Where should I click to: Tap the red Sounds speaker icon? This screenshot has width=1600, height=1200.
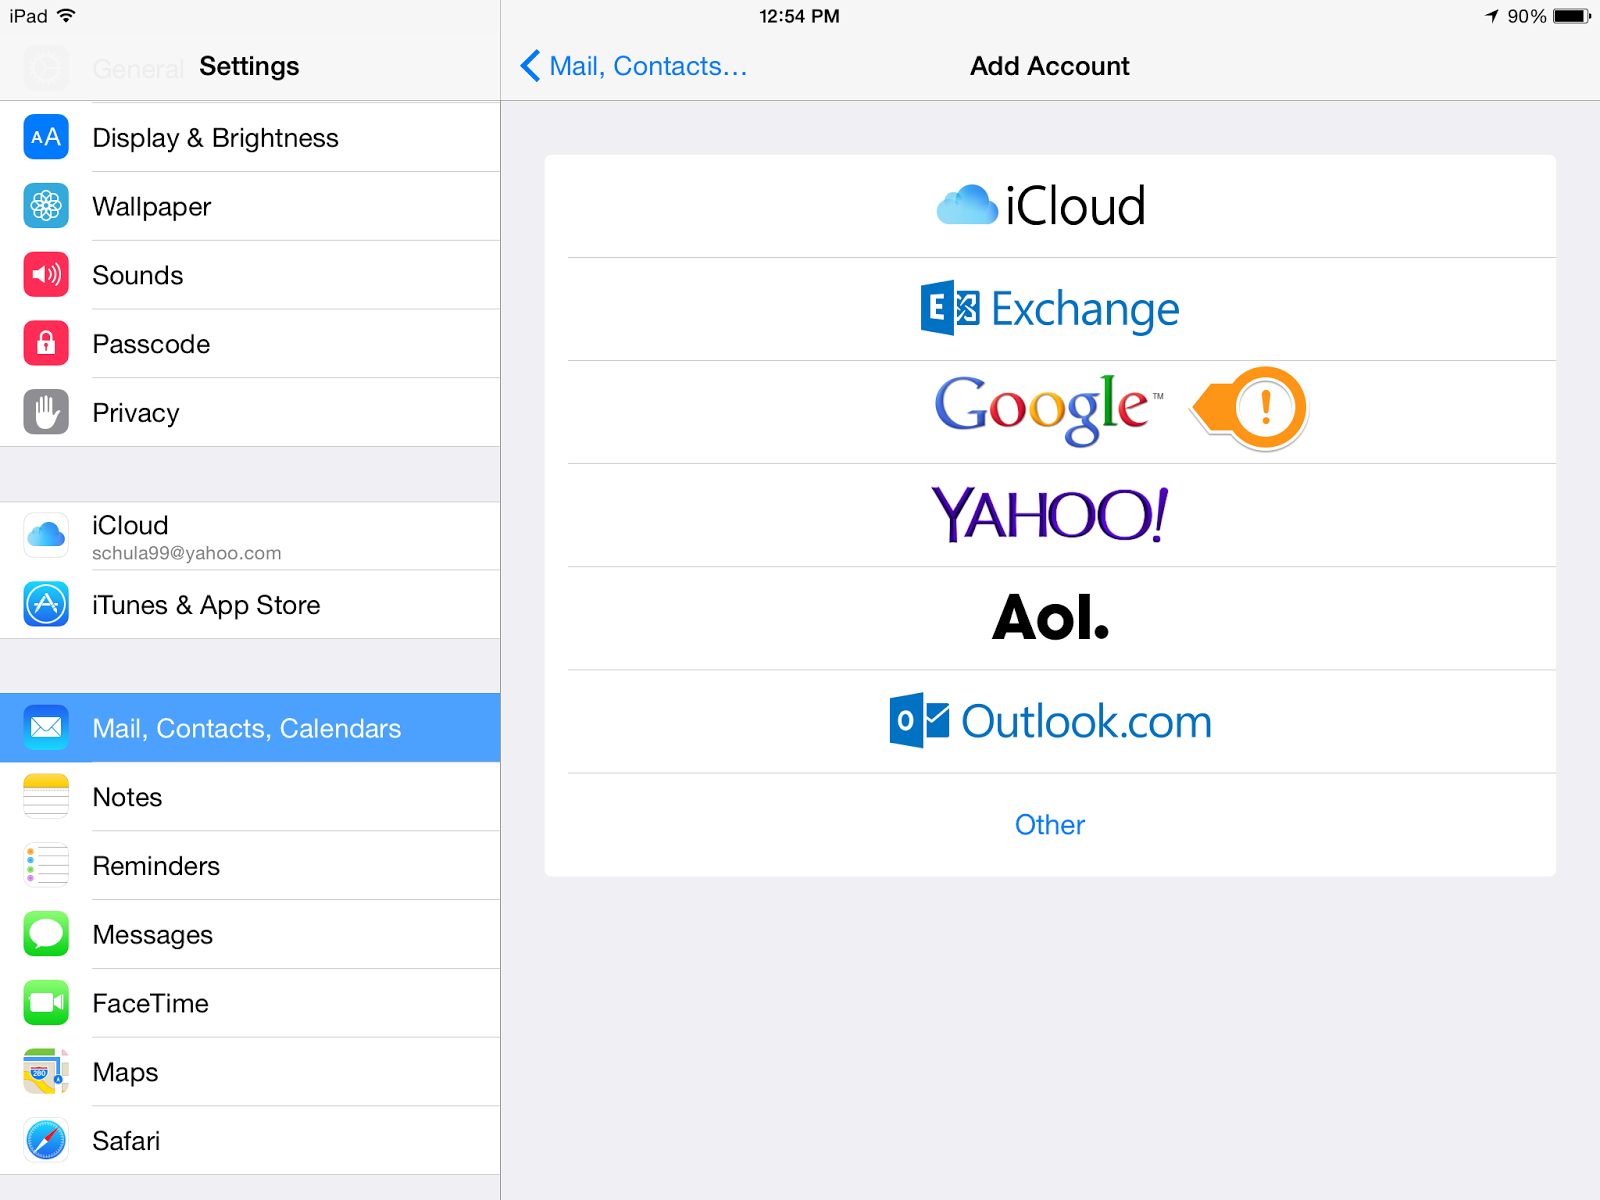tap(46, 275)
